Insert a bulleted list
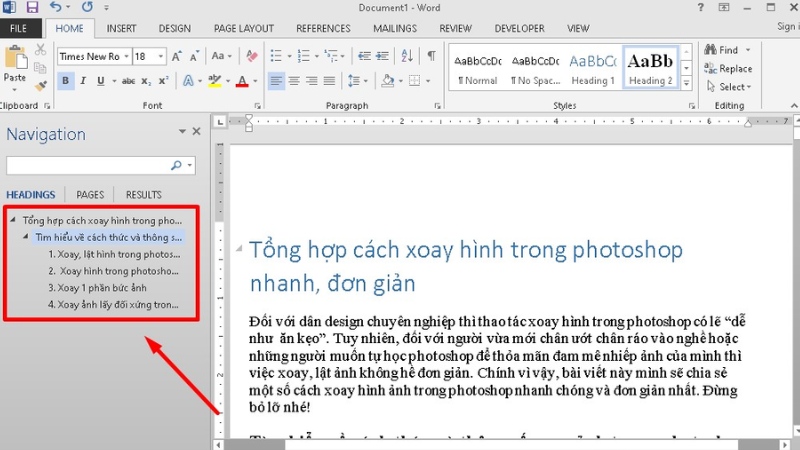800x450 pixels. (x=276, y=56)
